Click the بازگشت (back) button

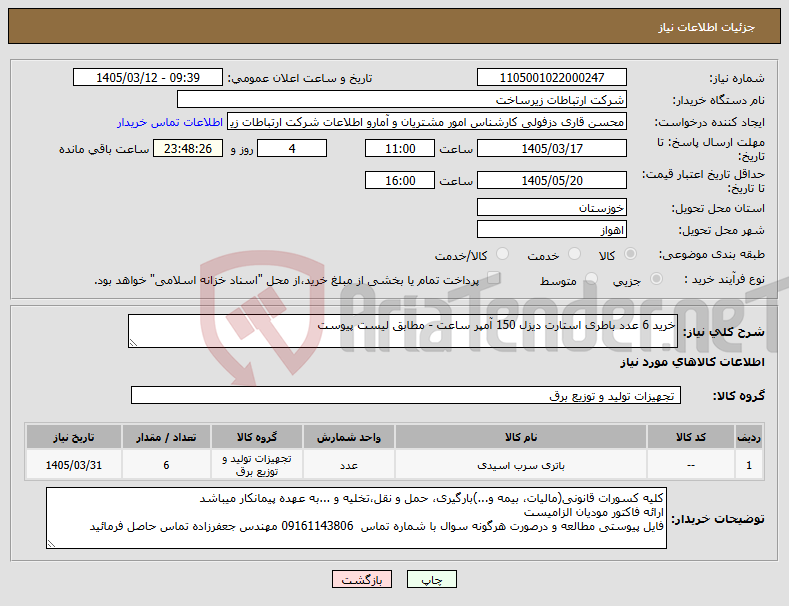[x=362, y=579]
